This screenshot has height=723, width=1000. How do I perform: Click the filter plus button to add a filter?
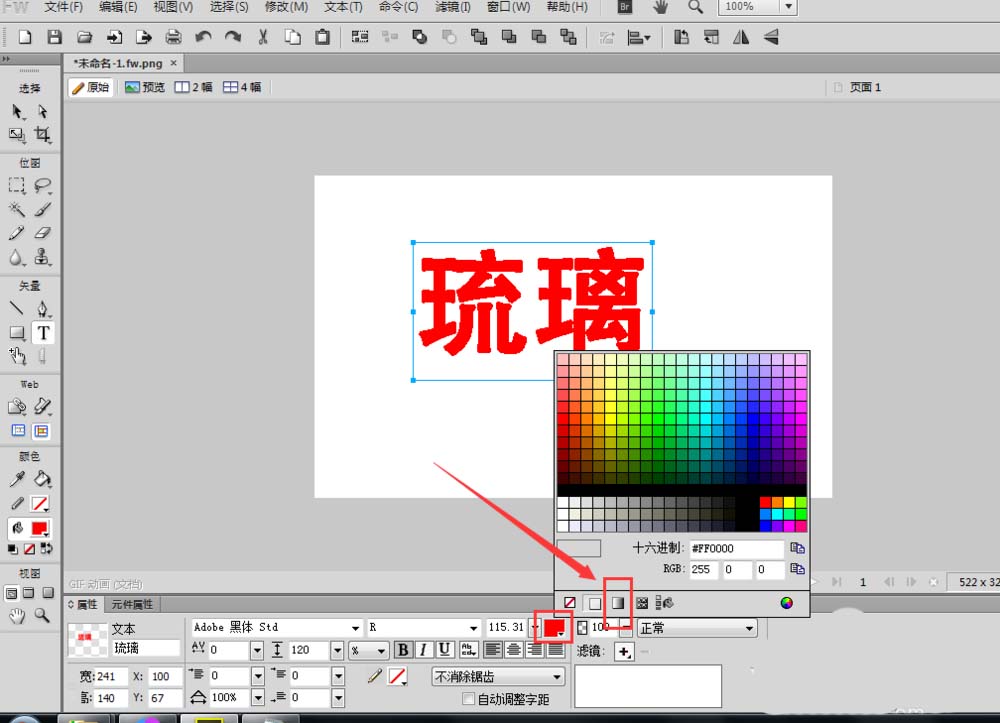point(623,652)
